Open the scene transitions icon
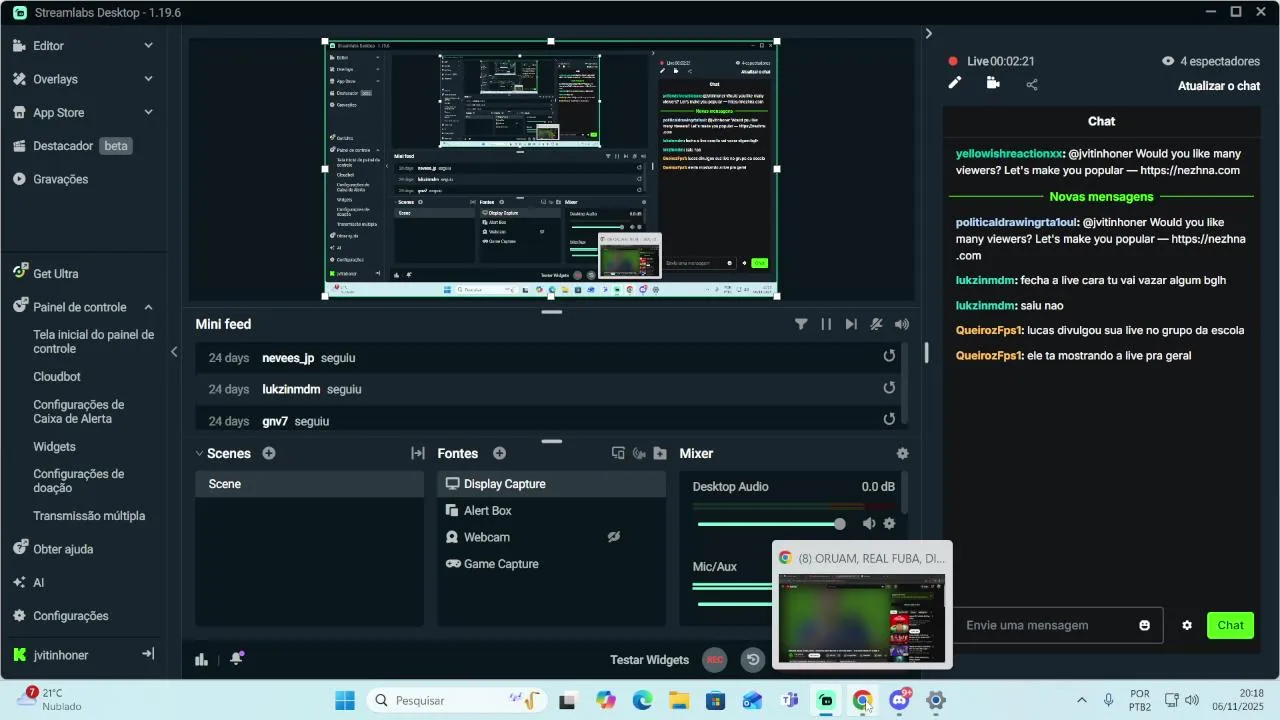 click(418, 454)
